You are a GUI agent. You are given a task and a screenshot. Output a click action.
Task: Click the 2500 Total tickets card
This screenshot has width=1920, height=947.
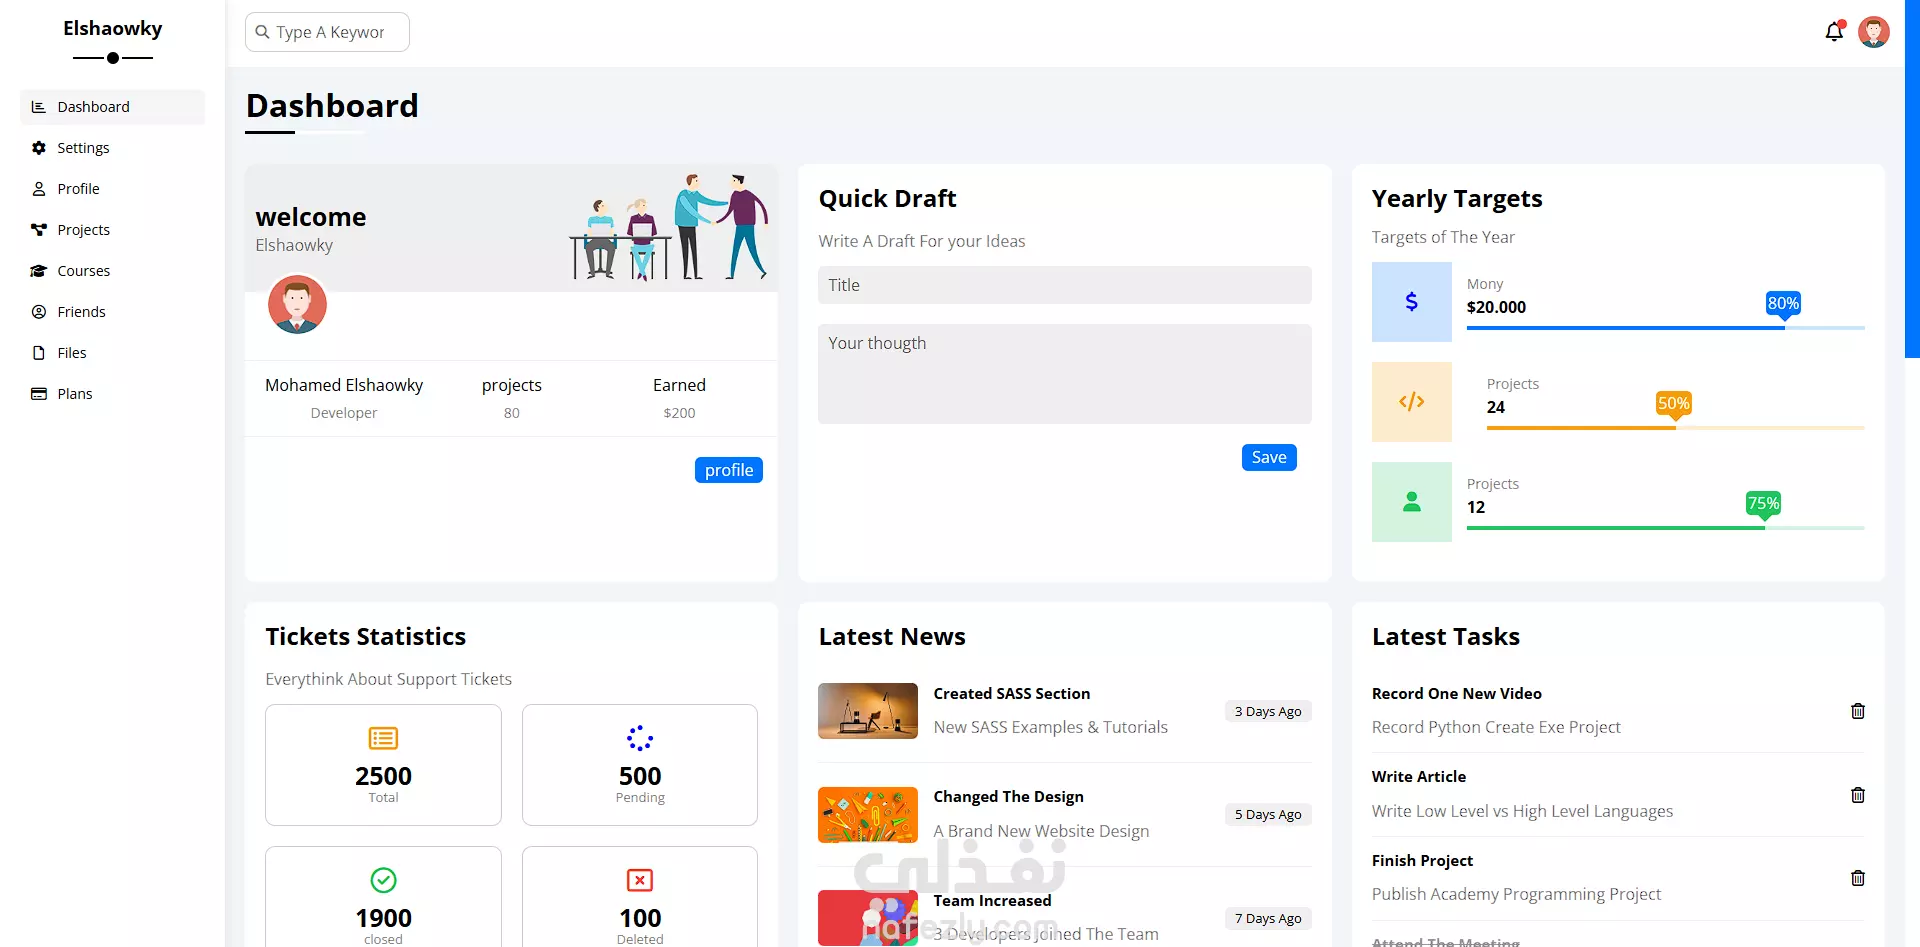coord(383,765)
